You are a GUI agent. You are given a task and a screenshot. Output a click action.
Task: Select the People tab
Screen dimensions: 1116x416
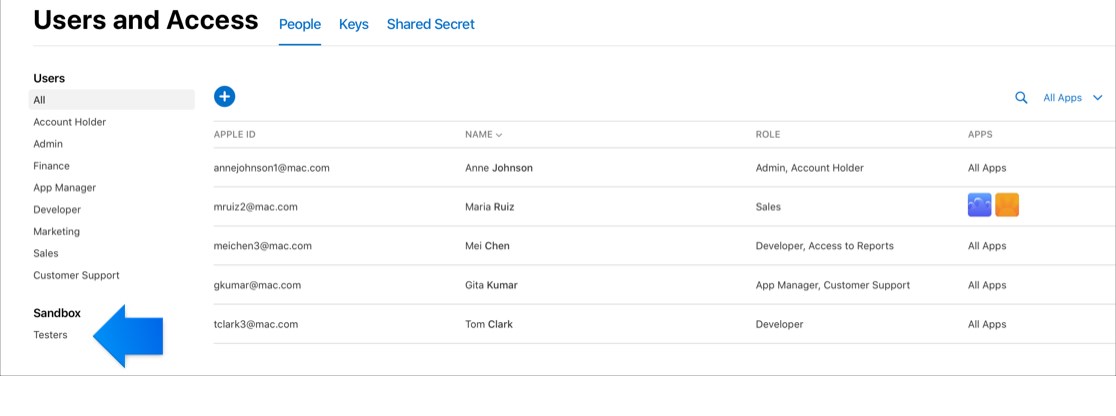pyautogui.click(x=300, y=24)
